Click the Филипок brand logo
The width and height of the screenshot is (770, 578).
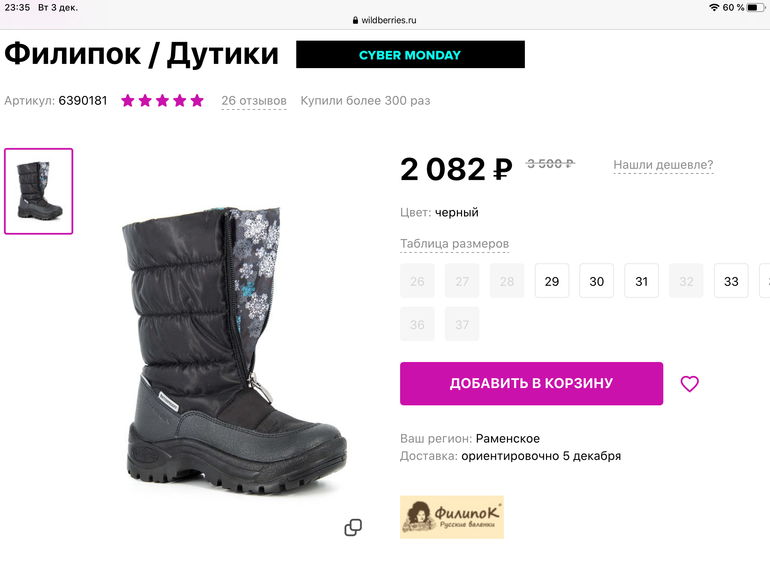452,517
